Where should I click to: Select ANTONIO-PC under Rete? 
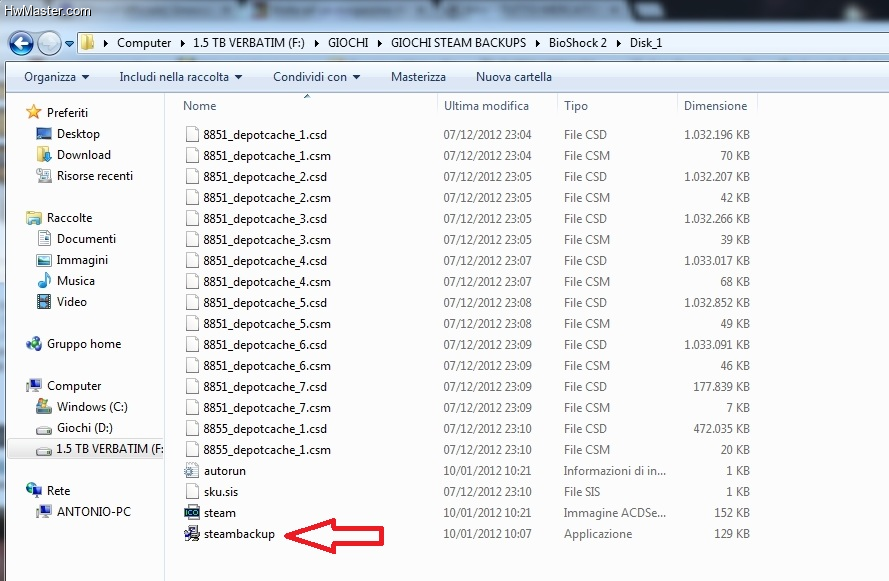coord(94,511)
